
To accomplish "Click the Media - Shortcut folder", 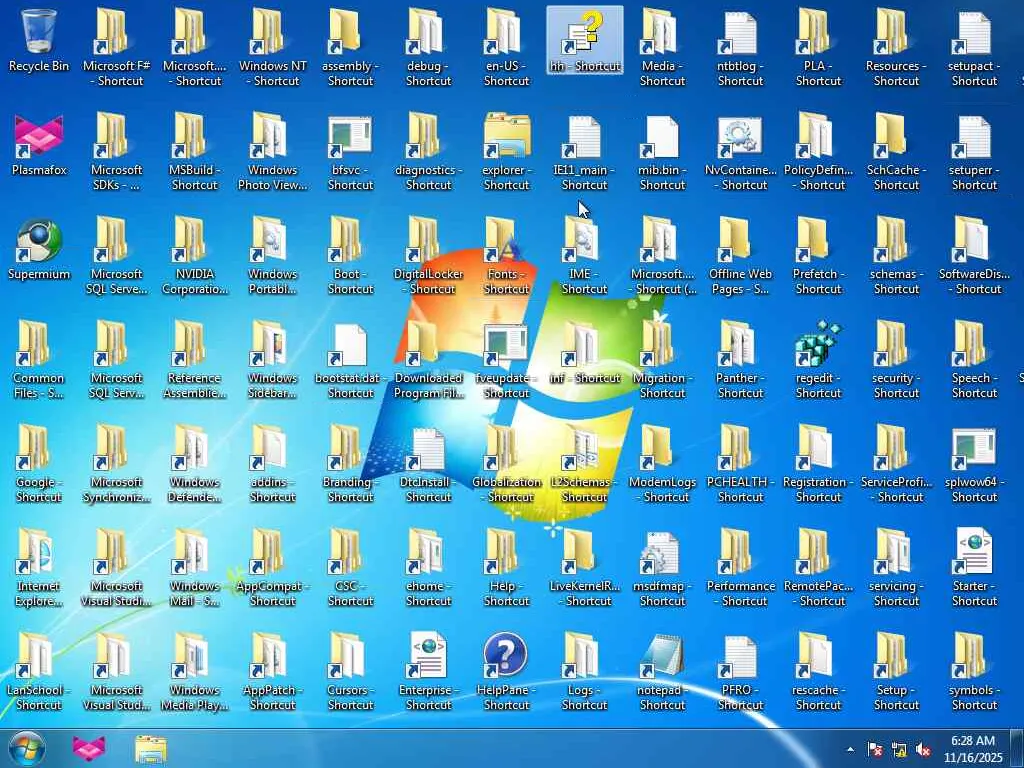I will click(662, 48).
